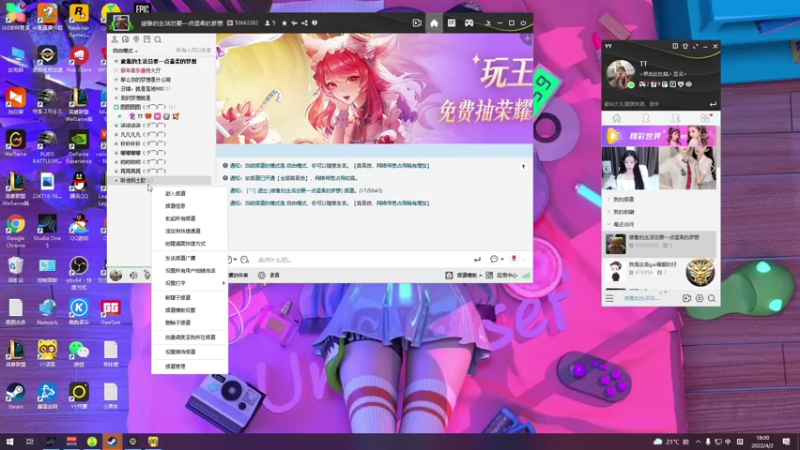
Task: Open the YY channel home icon in the title bar
Action: 434,23
